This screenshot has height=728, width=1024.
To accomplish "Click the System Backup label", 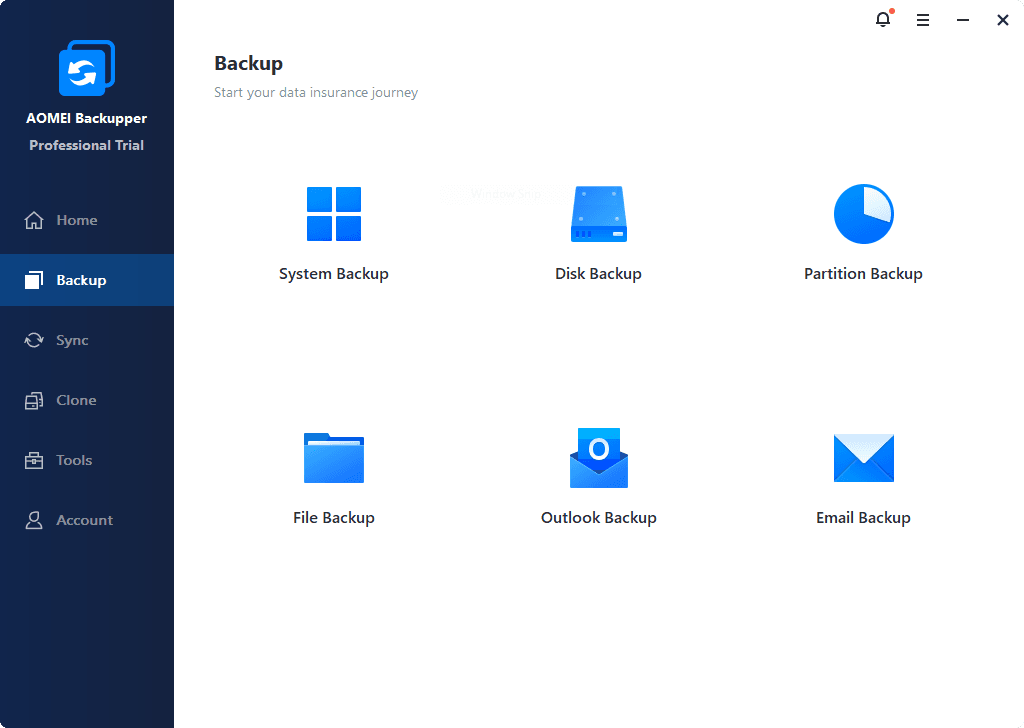I will [334, 274].
